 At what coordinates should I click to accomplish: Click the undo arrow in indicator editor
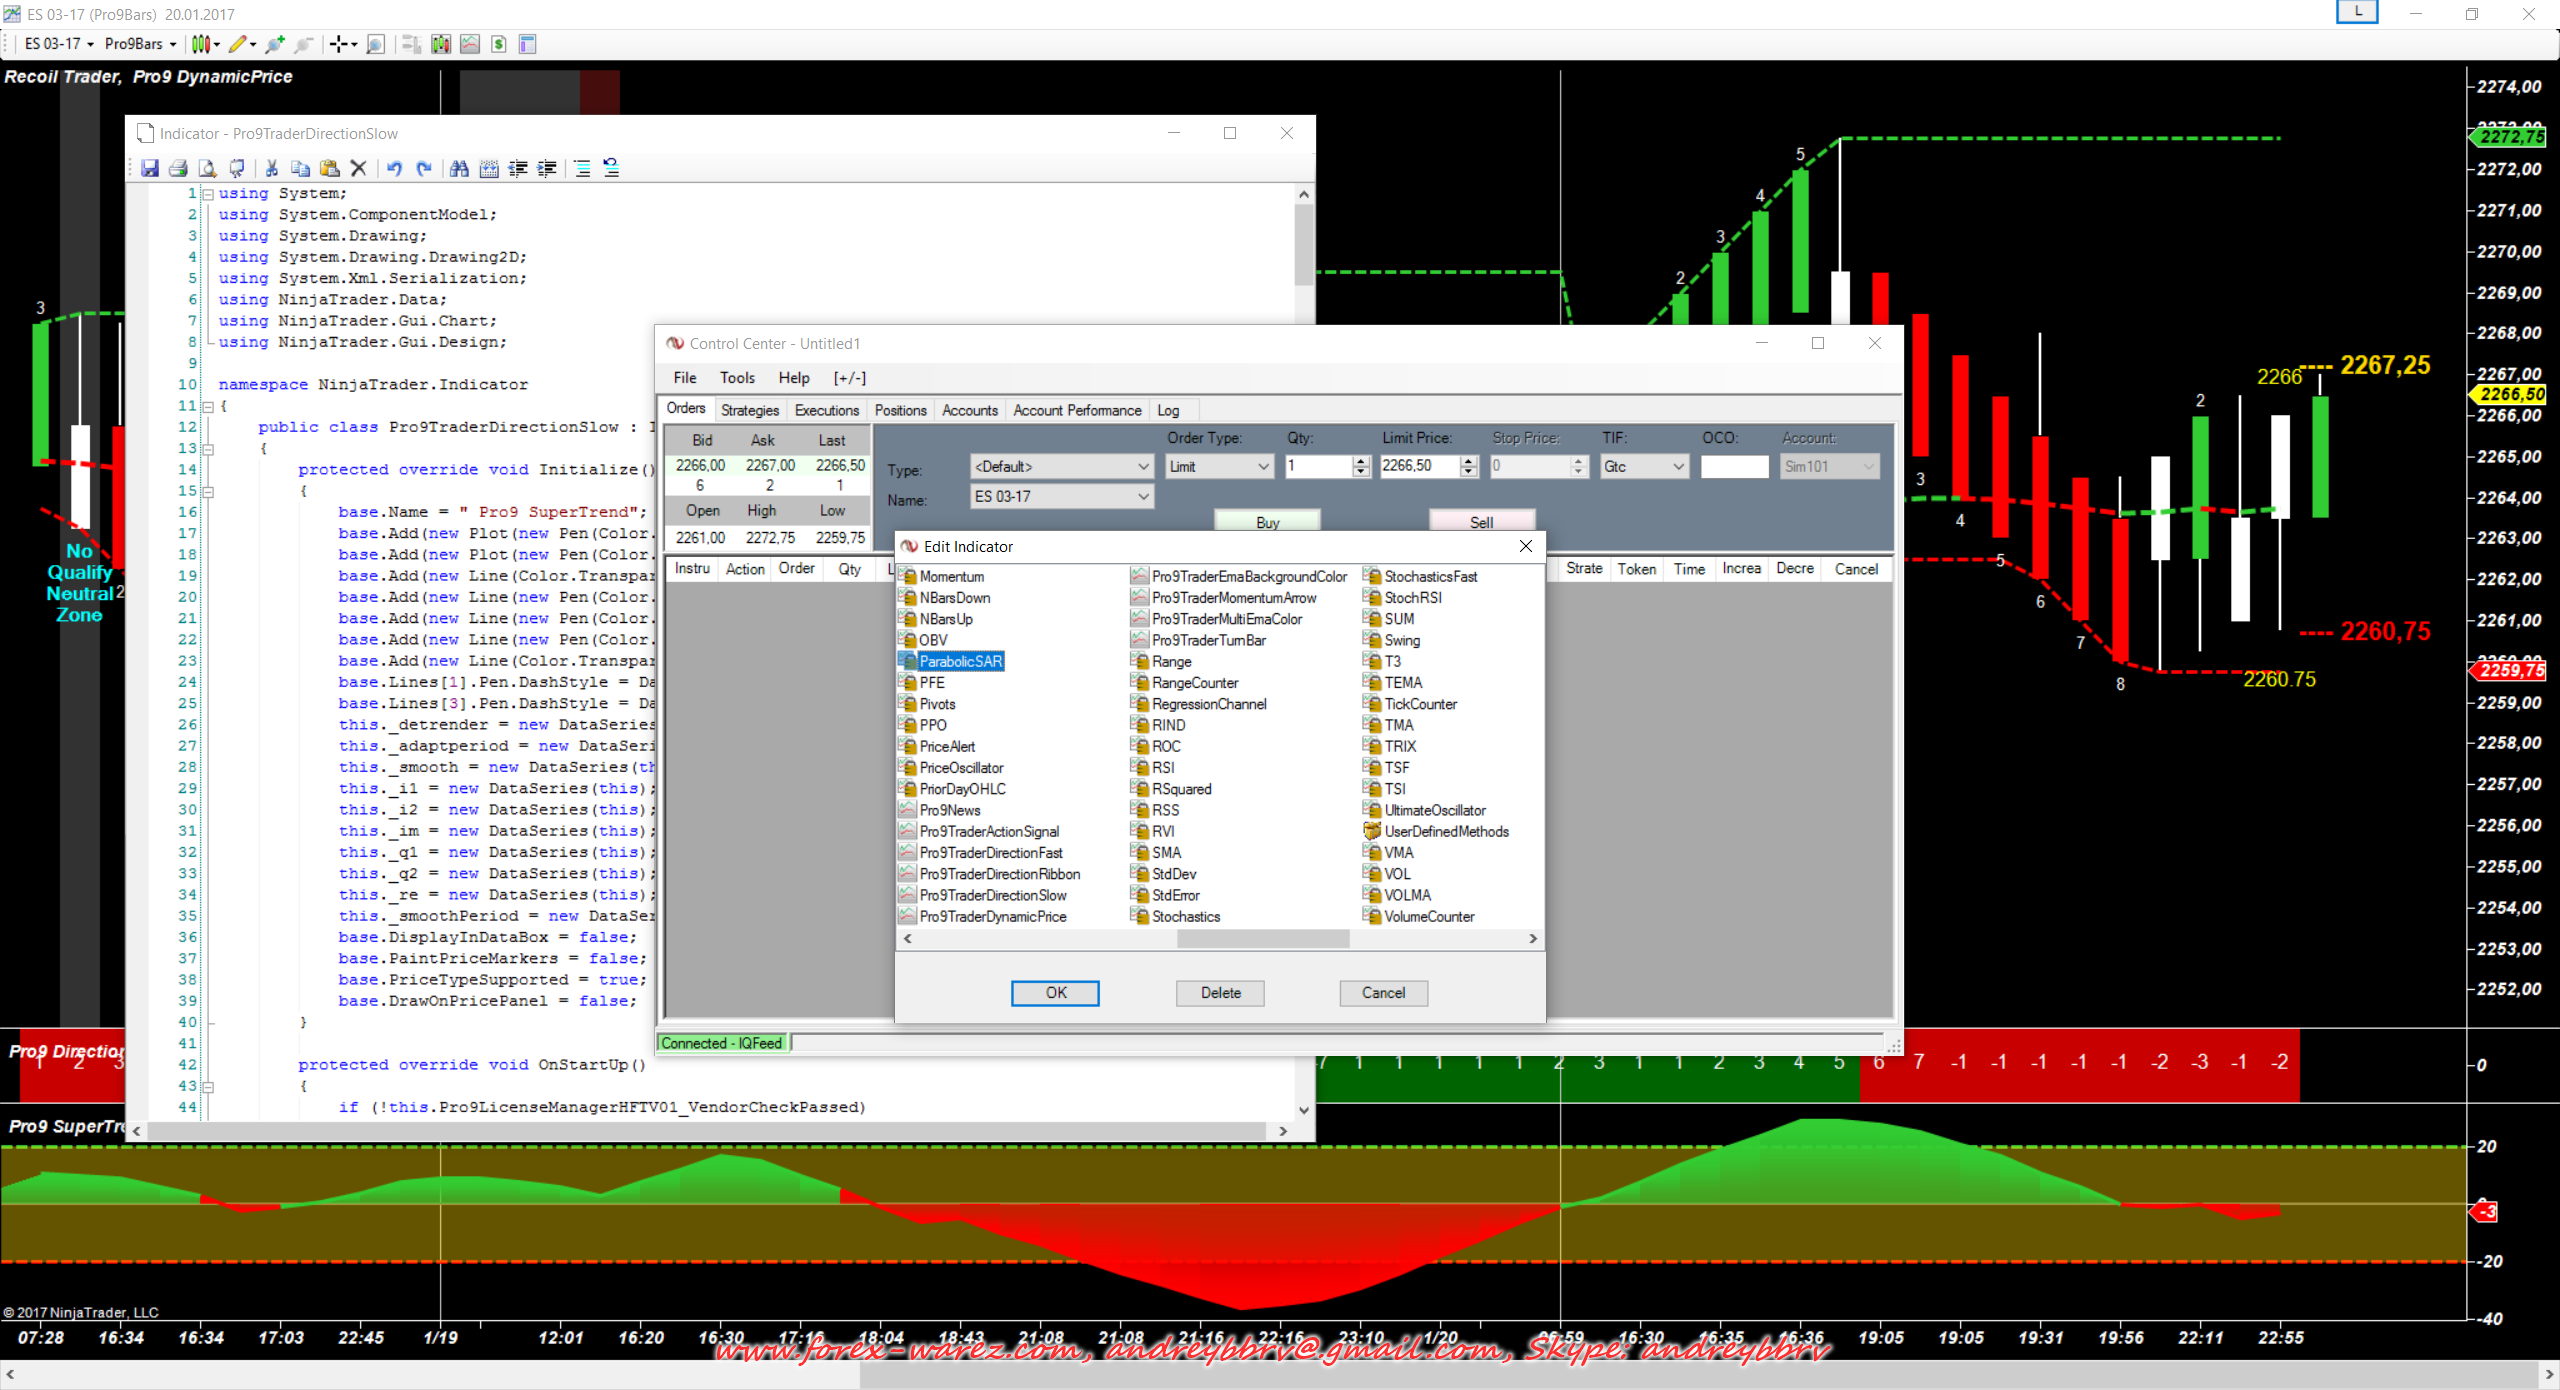(394, 168)
